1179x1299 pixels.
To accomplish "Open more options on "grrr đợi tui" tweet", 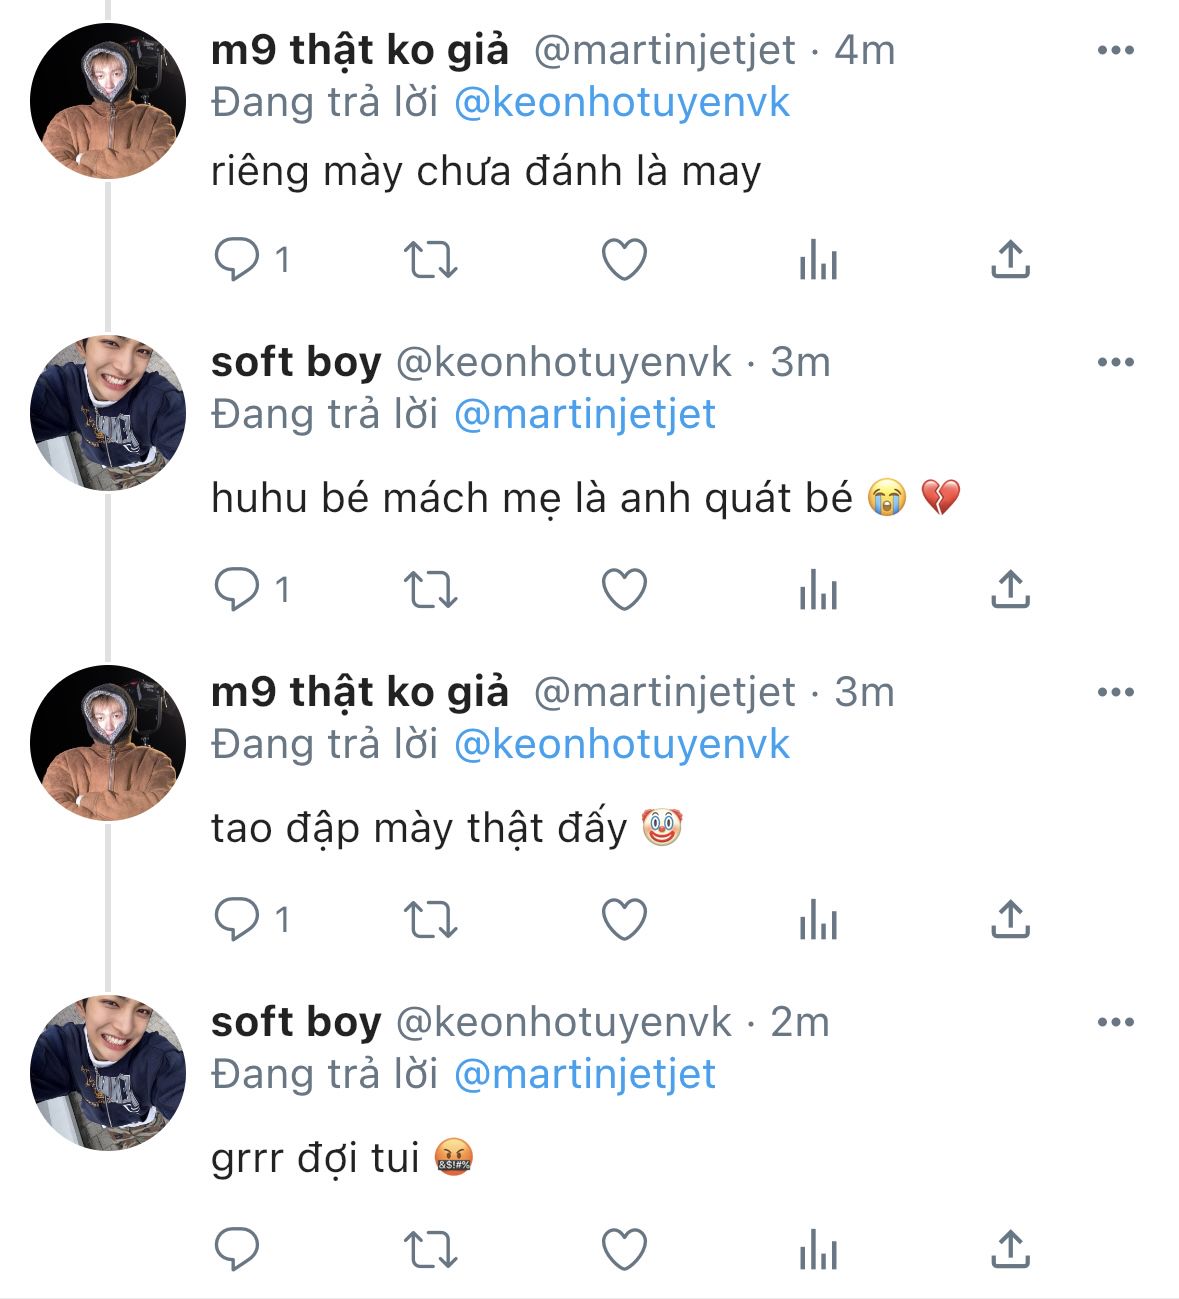I will click(x=1115, y=1022).
